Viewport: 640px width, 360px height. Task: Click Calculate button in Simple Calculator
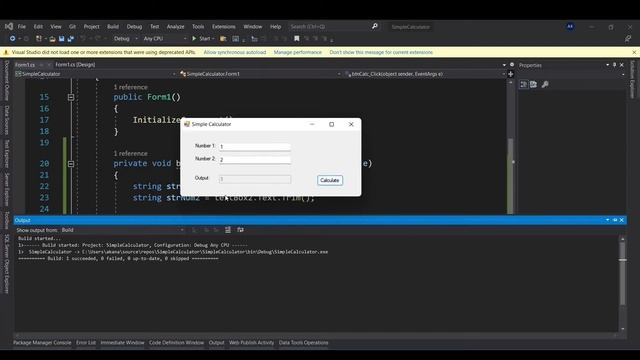(330, 180)
